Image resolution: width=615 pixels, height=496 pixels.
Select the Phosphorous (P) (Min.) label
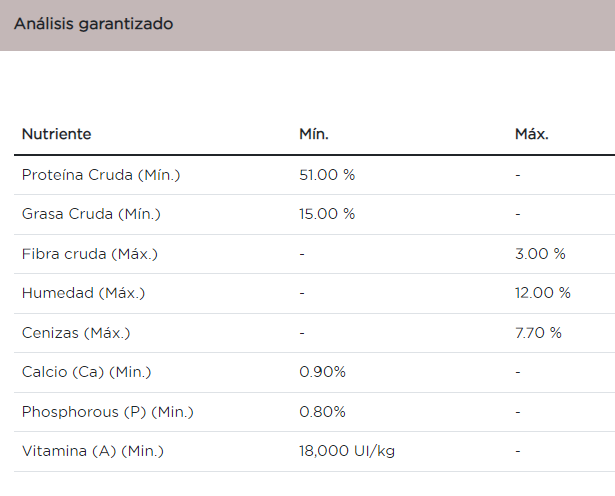point(107,412)
